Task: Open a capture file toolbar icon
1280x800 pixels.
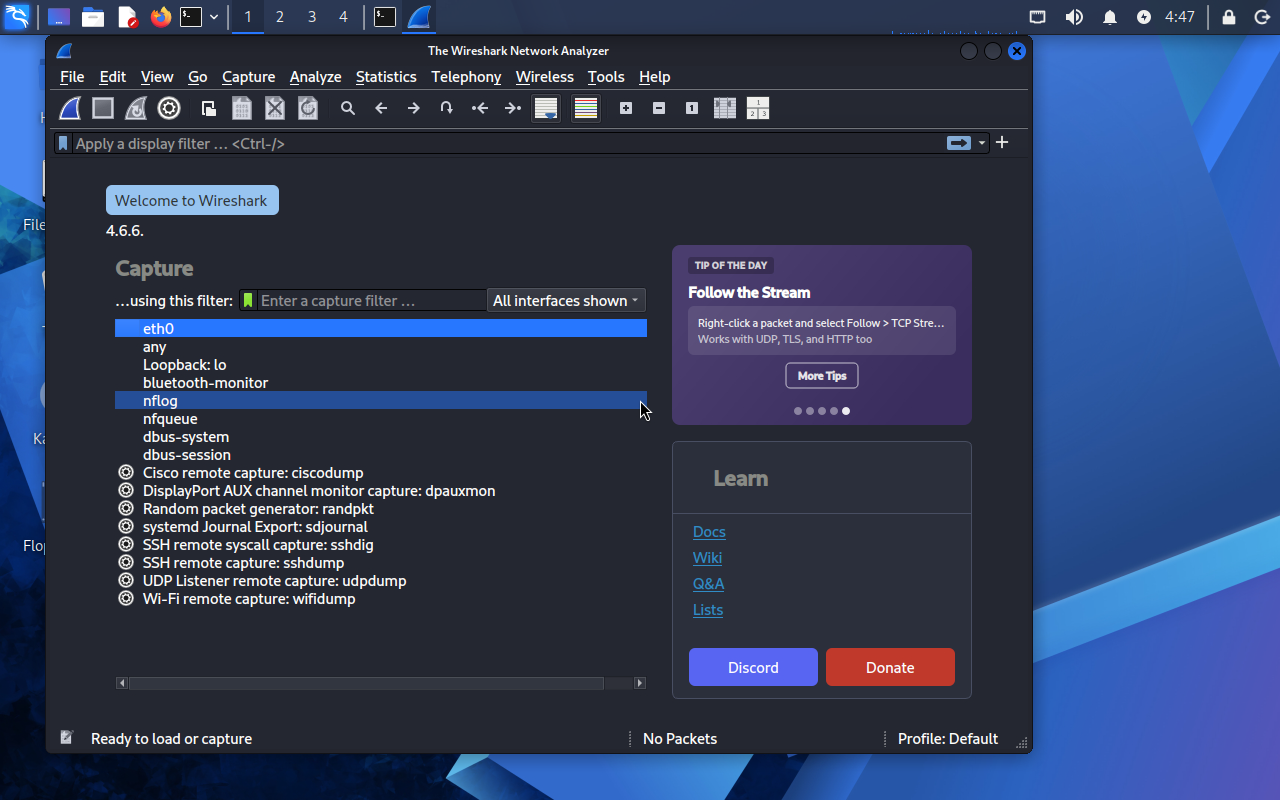Action: pyautogui.click(x=209, y=108)
